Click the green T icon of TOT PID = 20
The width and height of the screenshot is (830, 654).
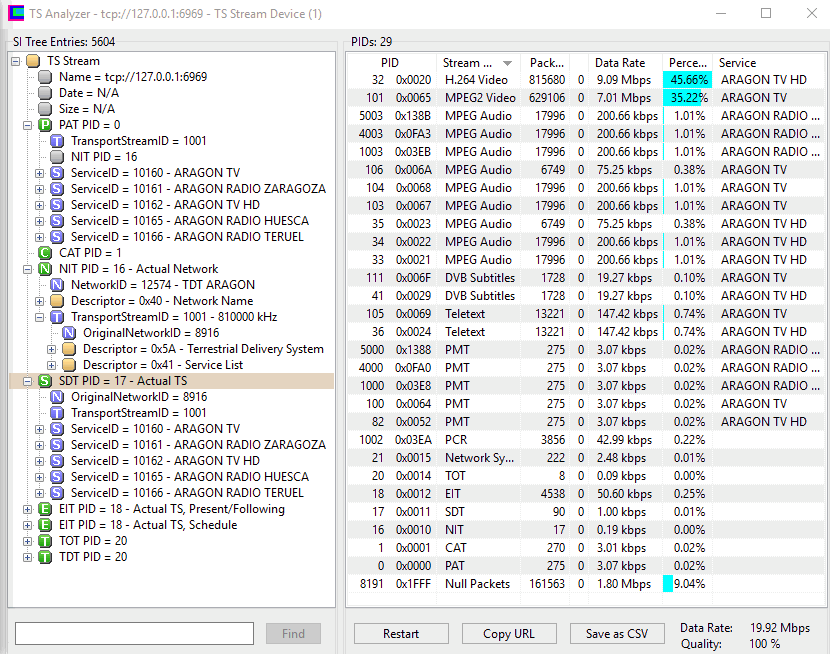click(45, 541)
